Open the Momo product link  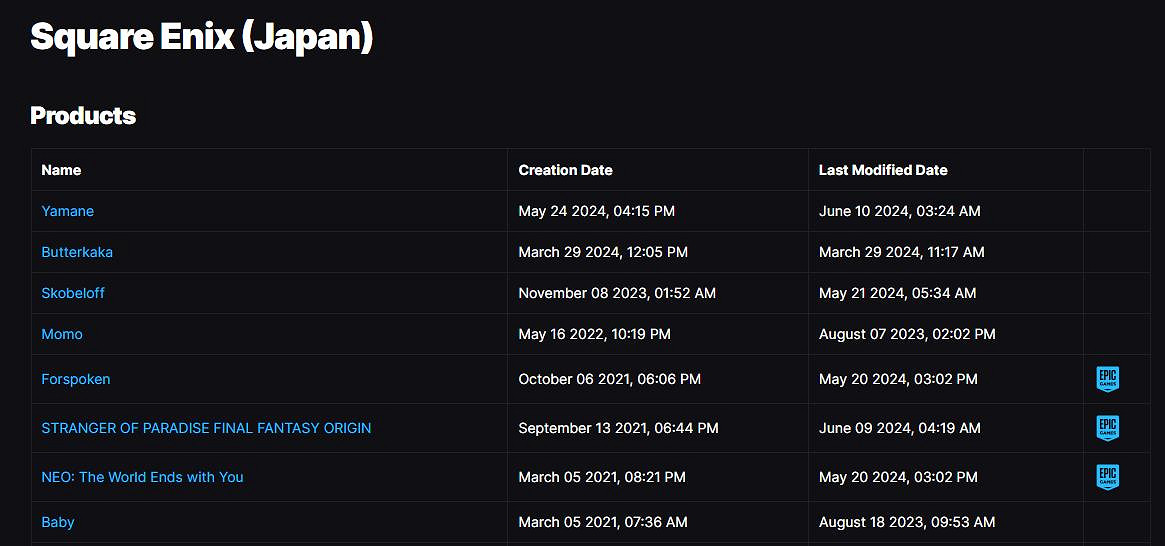[62, 334]
